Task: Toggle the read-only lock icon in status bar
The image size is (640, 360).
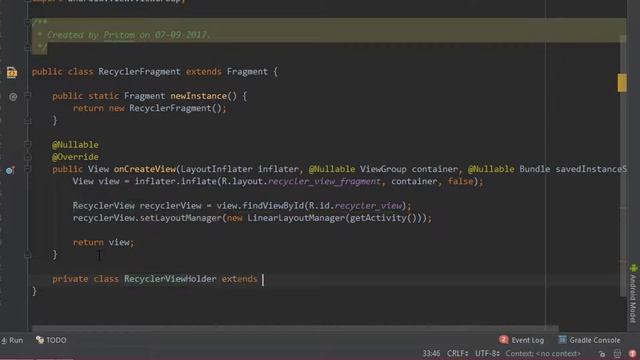Action: [602, 354]
